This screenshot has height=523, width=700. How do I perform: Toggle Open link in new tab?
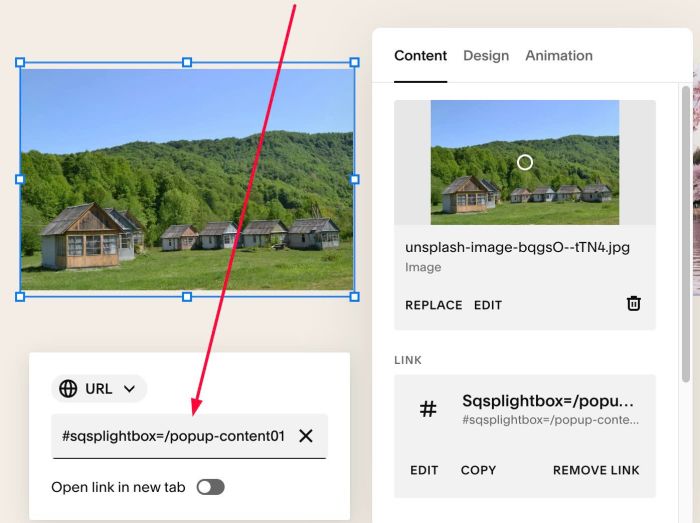point(210,487)
